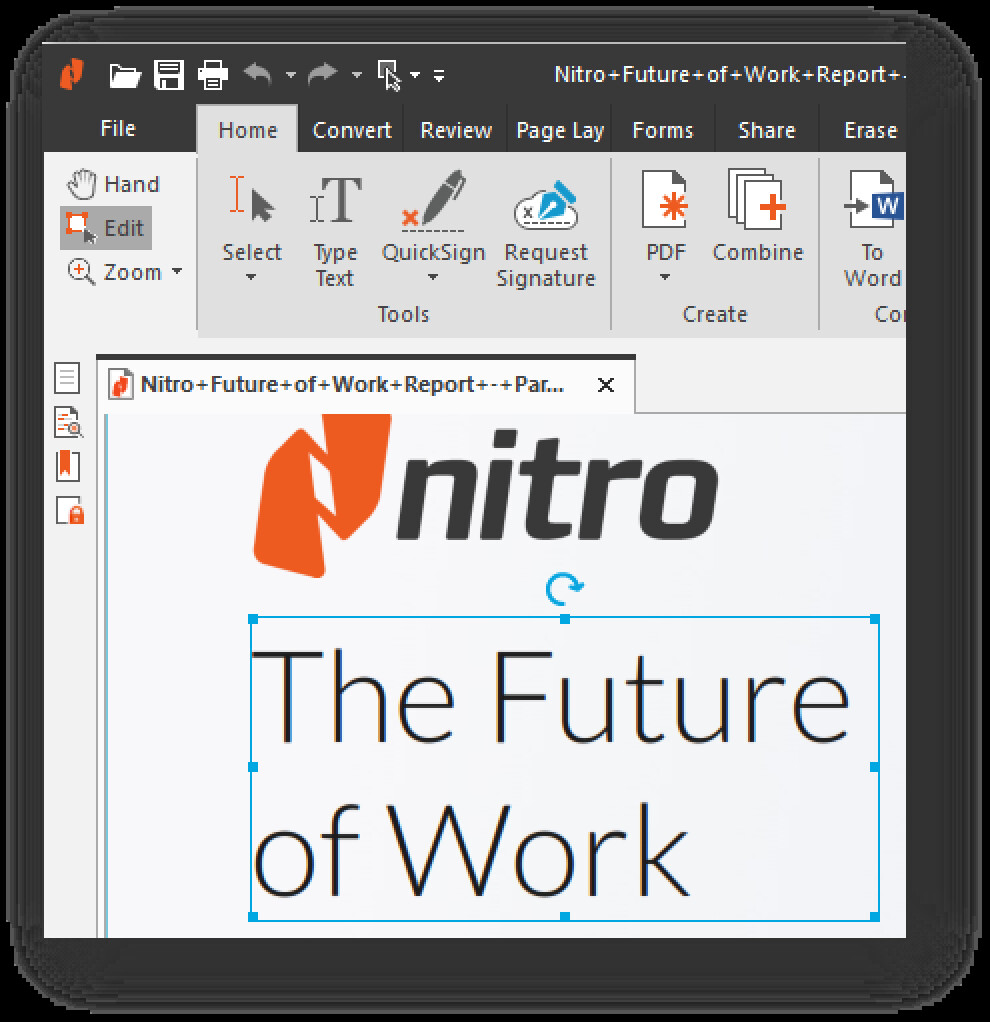Open the File menu
Viewport: 990px width, 1022px height.
click(118, 128)
